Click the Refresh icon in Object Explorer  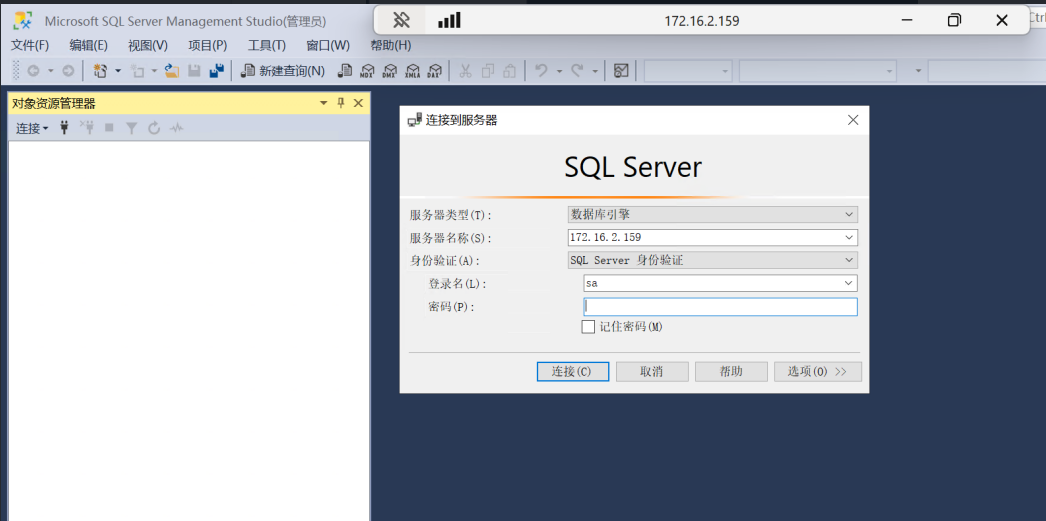click(154, 128)
